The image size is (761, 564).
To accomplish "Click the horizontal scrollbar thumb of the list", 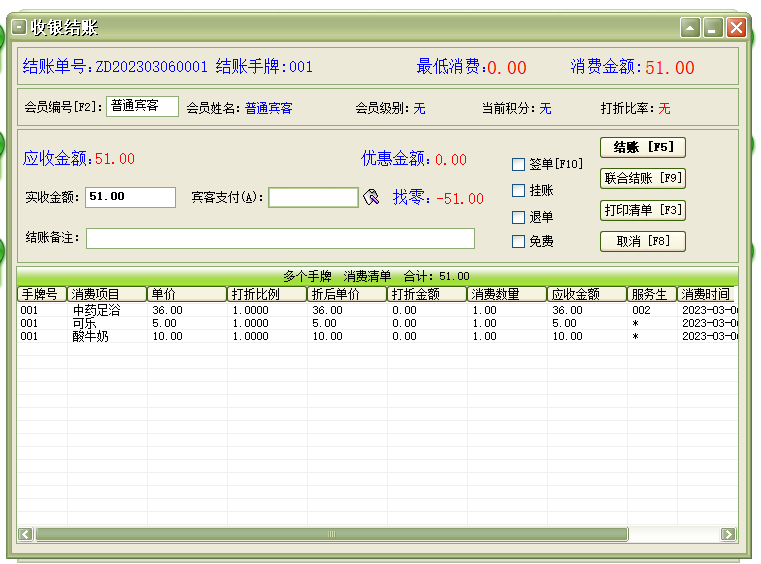I will [332, 534].
